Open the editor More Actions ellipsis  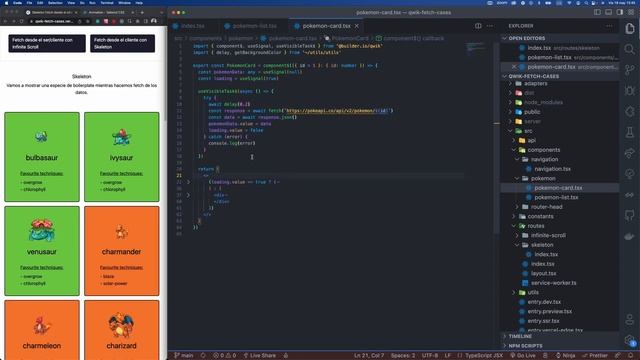tap(490, 26)
